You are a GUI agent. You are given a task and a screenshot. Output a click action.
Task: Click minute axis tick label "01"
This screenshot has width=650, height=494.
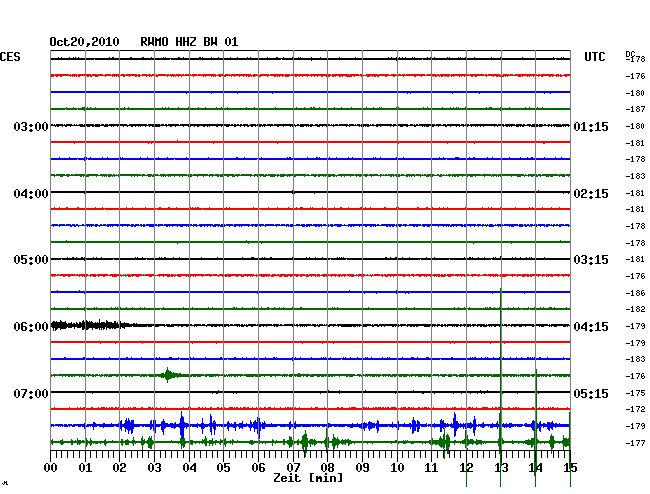pyautogui.click(x=85, y=468)
